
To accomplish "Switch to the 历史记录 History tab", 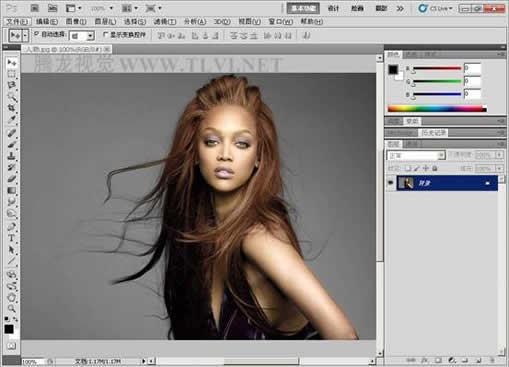I will (x=434, y=133).
